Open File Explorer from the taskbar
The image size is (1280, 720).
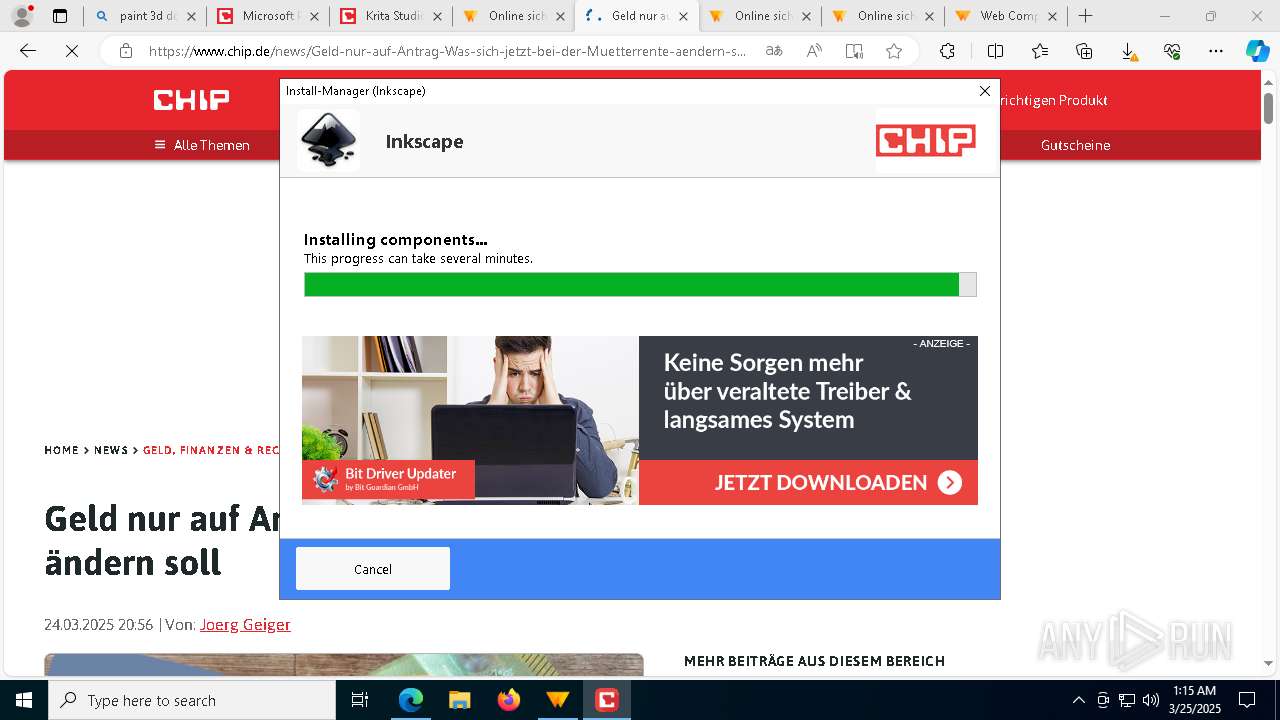[459, 700]
